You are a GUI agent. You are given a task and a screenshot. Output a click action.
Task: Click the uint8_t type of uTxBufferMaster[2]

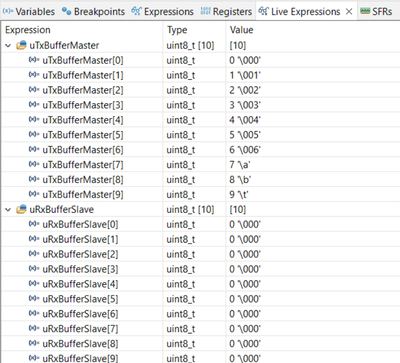coord(181,90)
